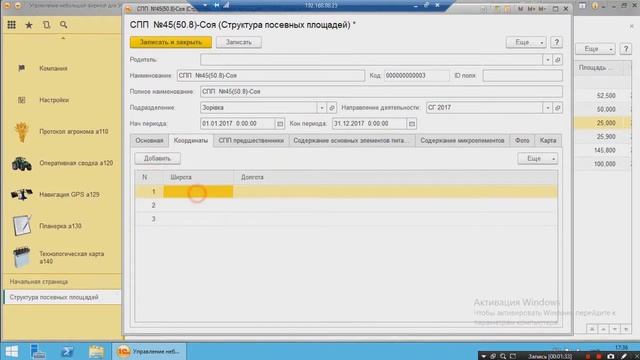The height and width of the screenshot is (360, 640).
Task: Open Родитель field link icon
Action: (x=558, y=60)
